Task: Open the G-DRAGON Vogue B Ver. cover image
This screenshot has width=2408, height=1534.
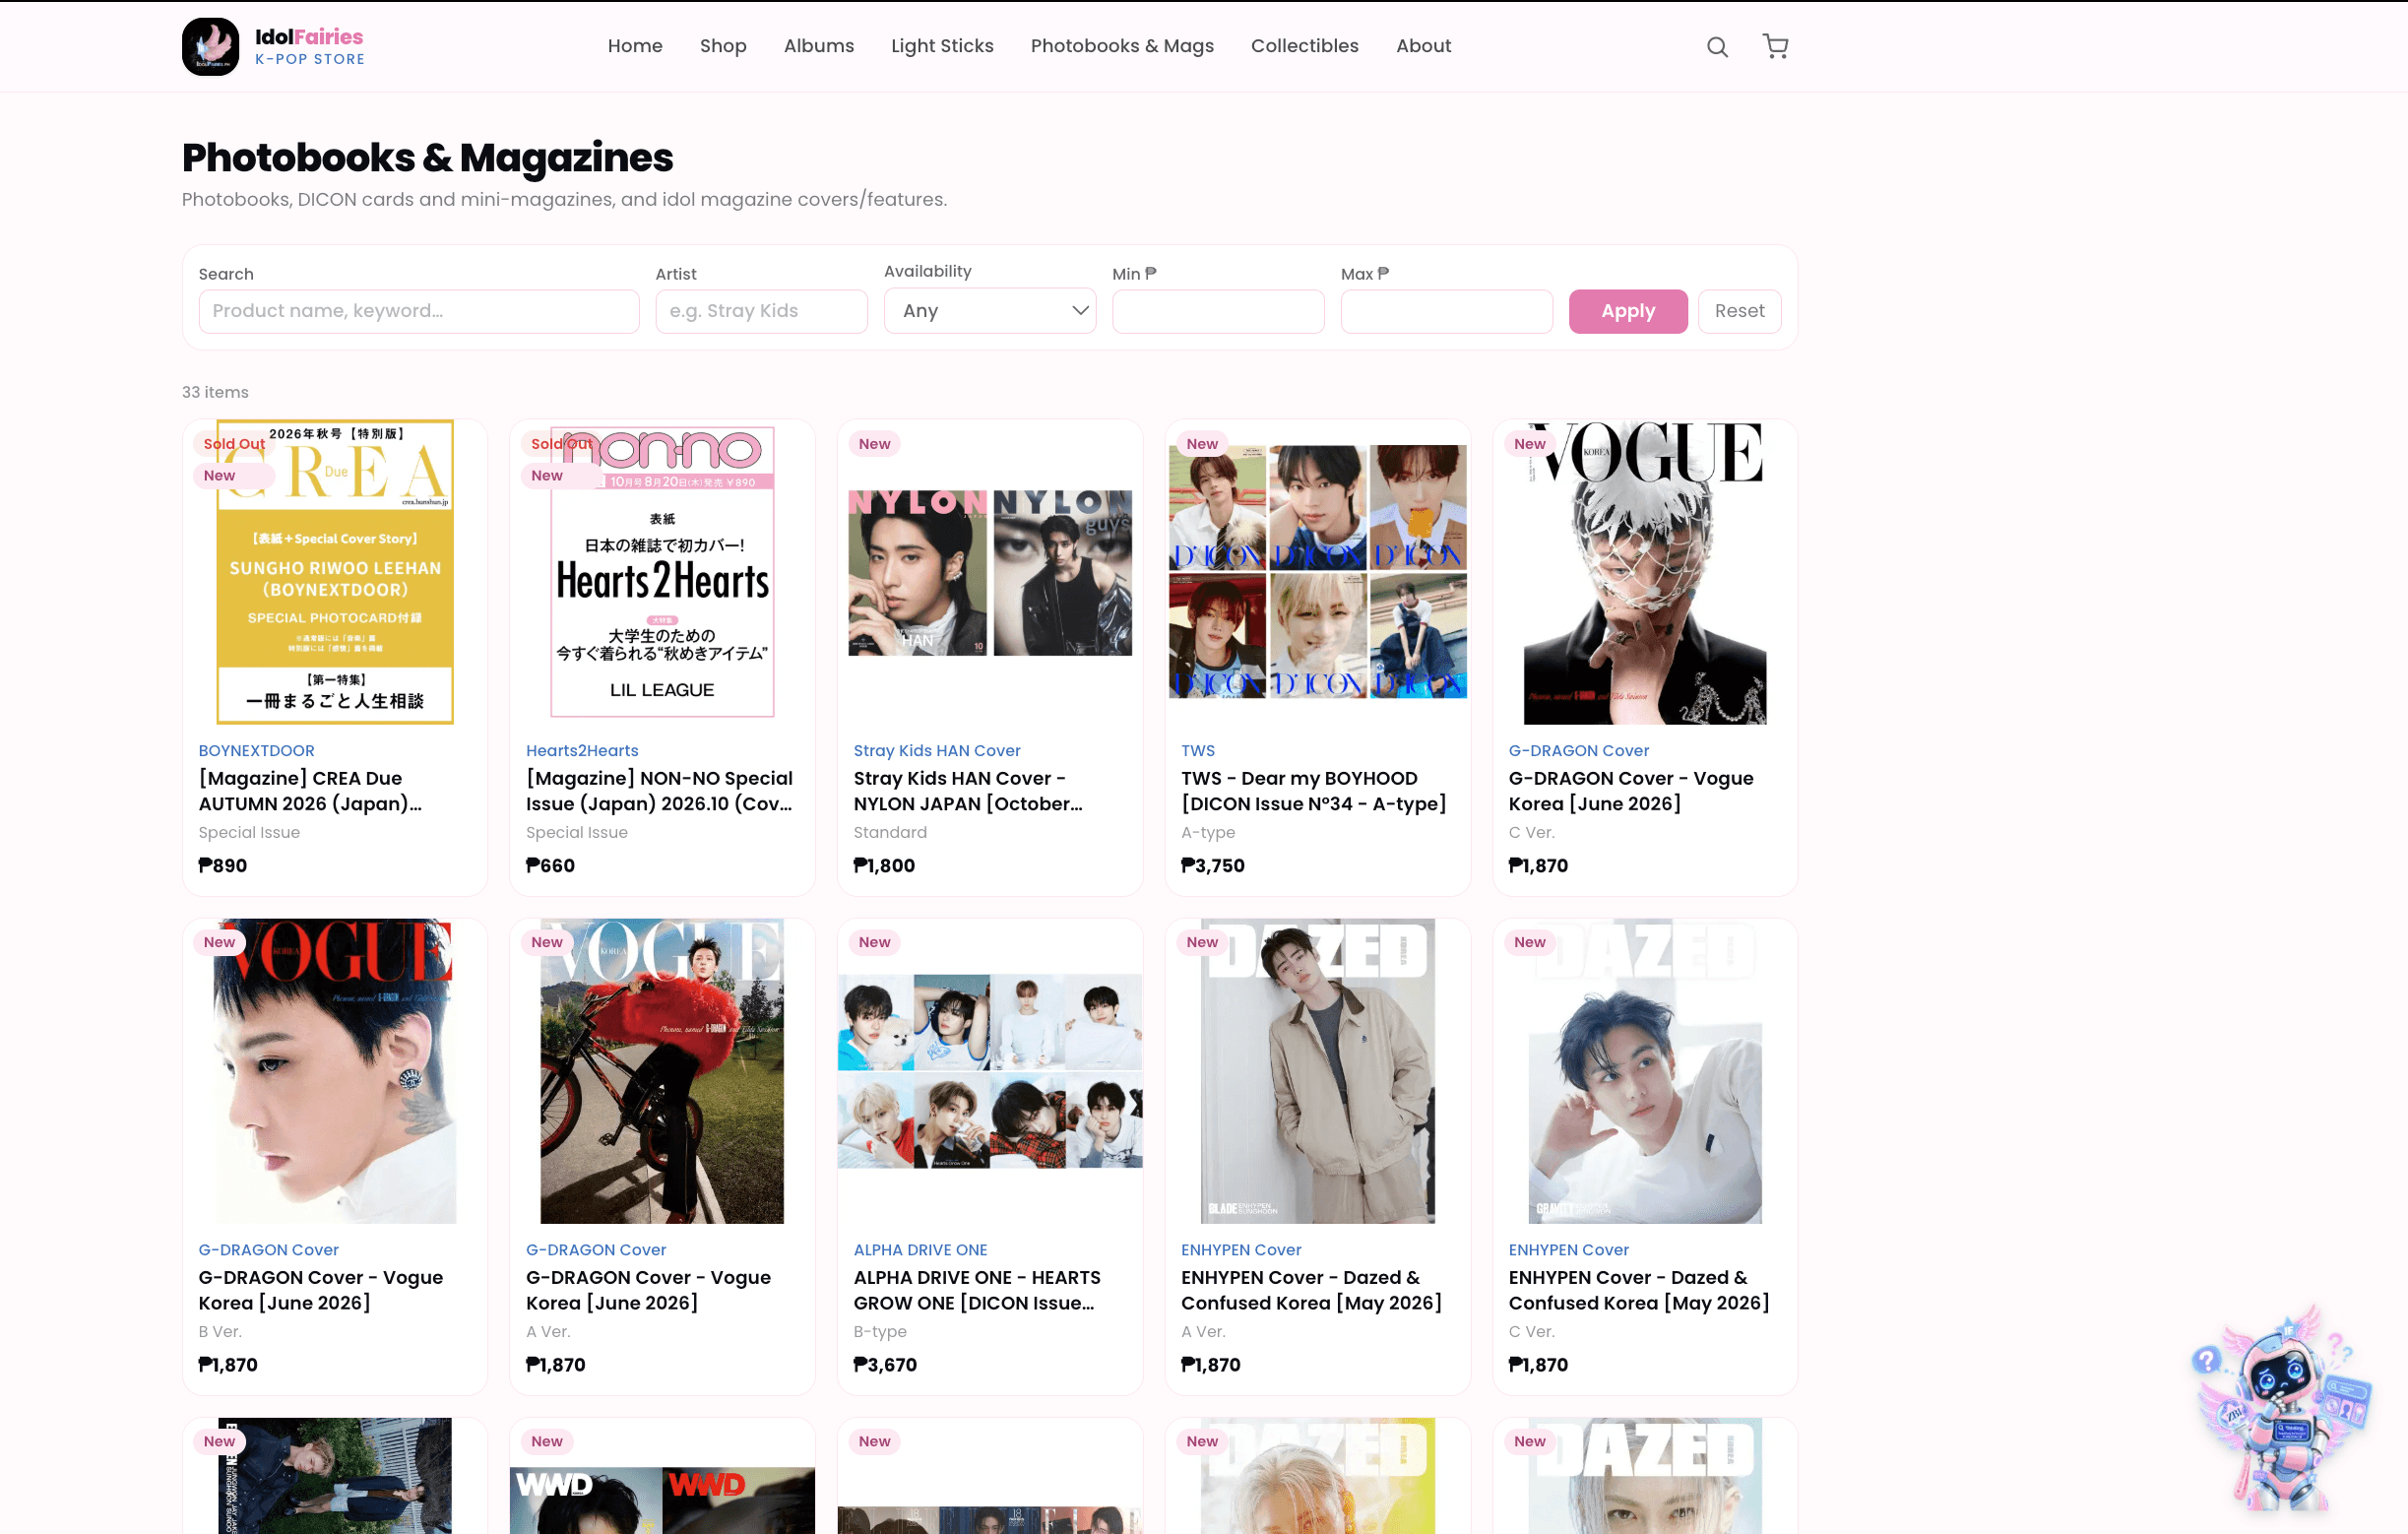Action: 335,1071
